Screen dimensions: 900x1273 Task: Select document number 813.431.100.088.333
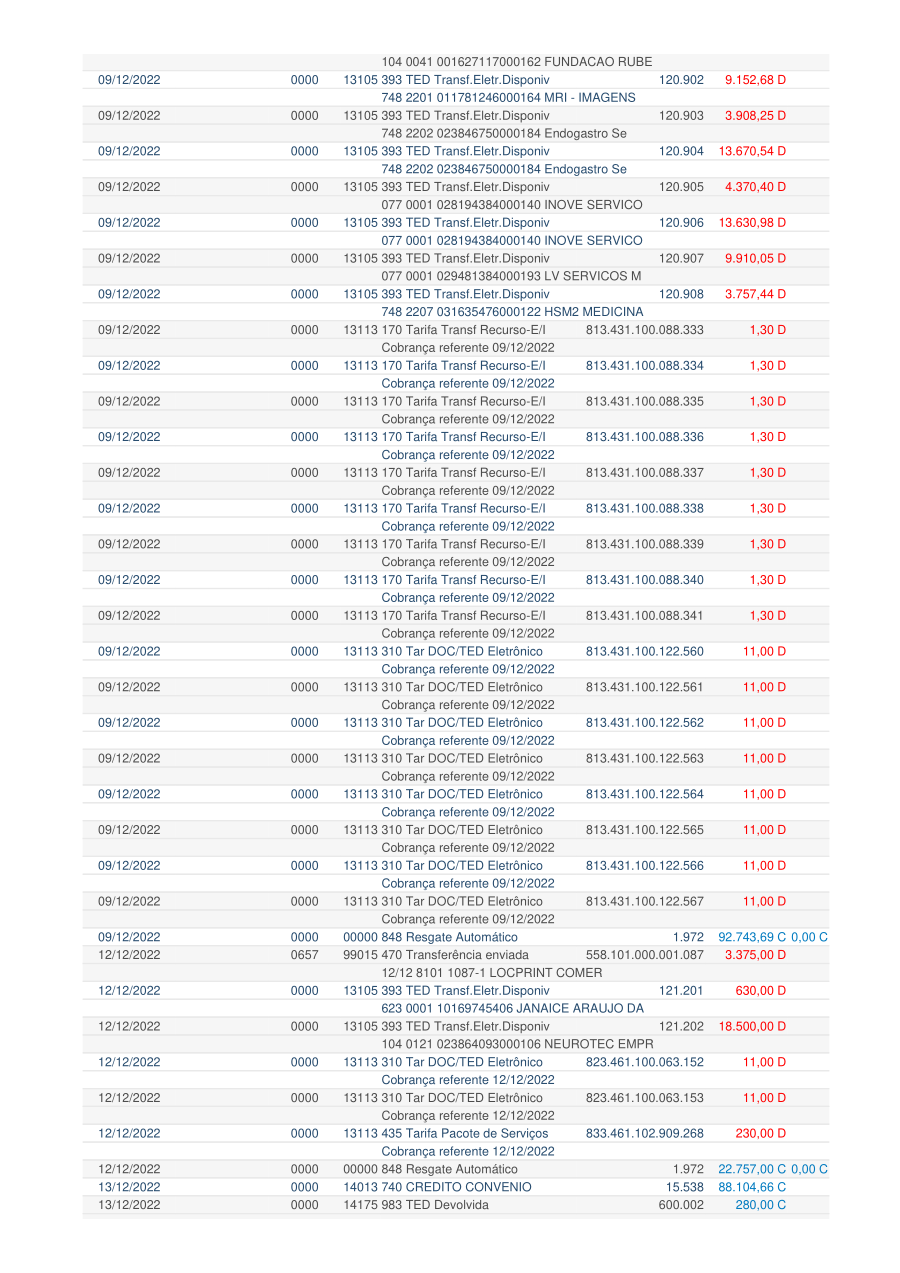click(644, 330)
